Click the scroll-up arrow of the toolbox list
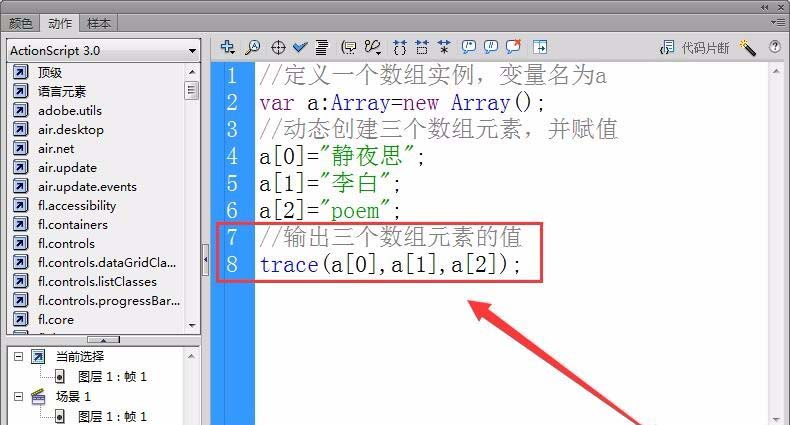This screenshot has width=790, height=425. (192, 72)
